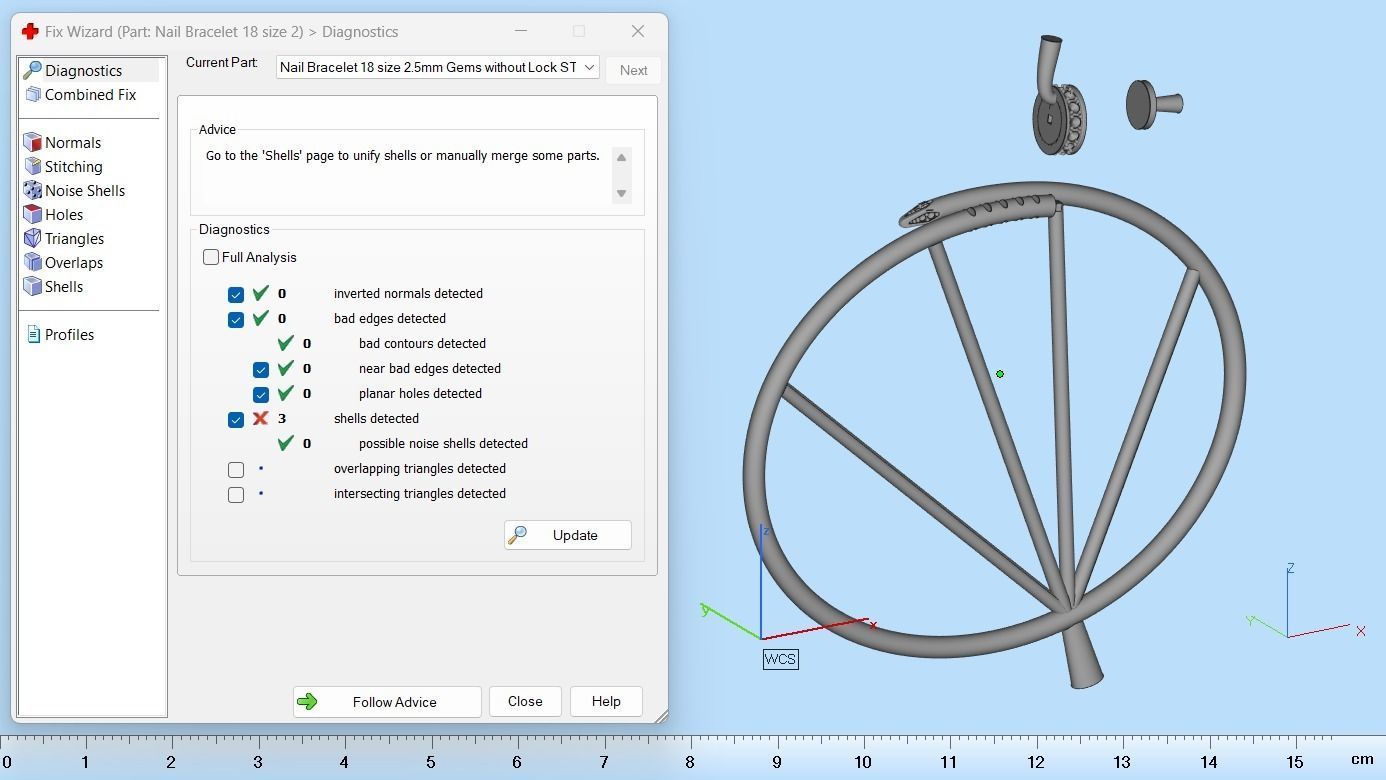Uncheck bad edges detected checkbox
The width and height of the screenshot is (1386, 780).
tap(236, 319)
